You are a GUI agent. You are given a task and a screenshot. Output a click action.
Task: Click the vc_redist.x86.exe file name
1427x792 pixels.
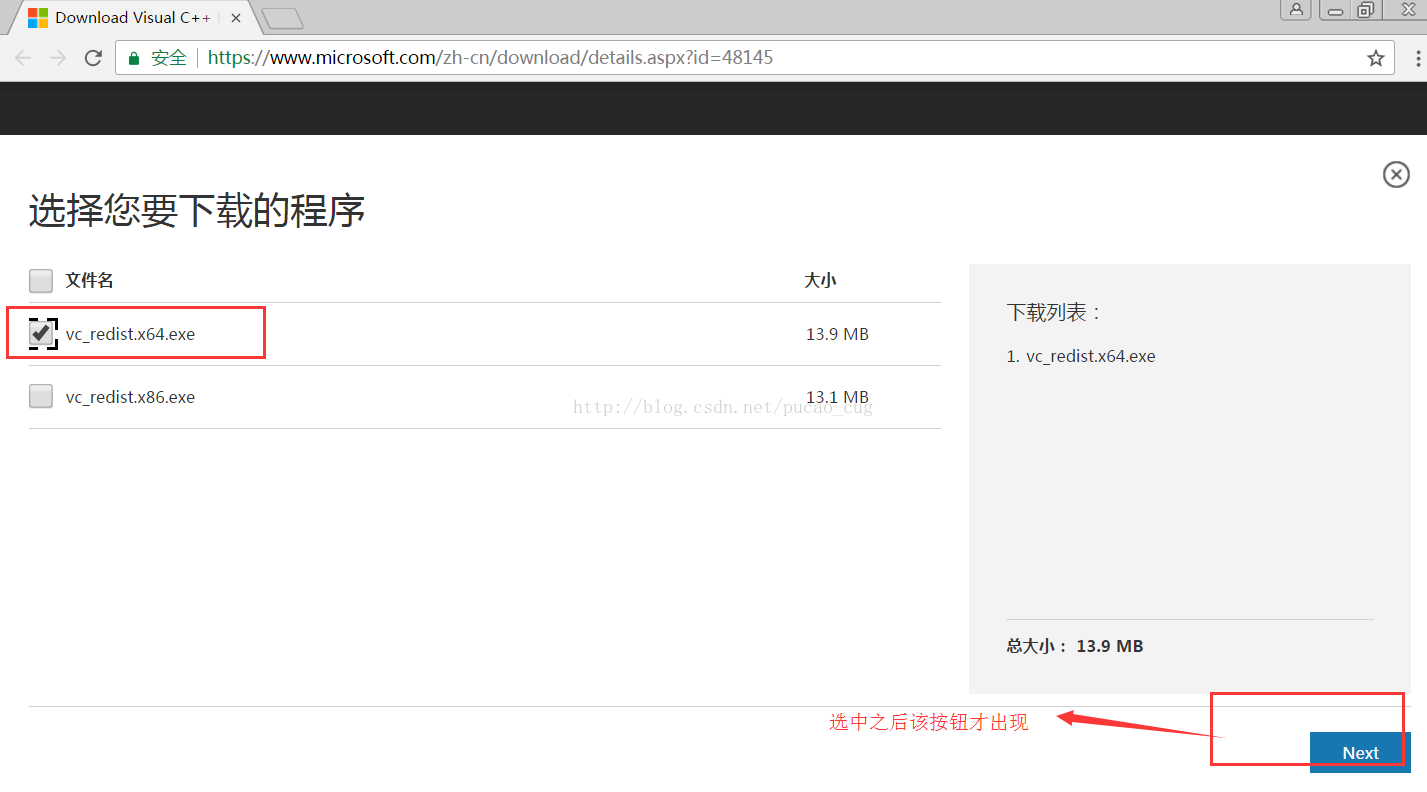(130, 397)
